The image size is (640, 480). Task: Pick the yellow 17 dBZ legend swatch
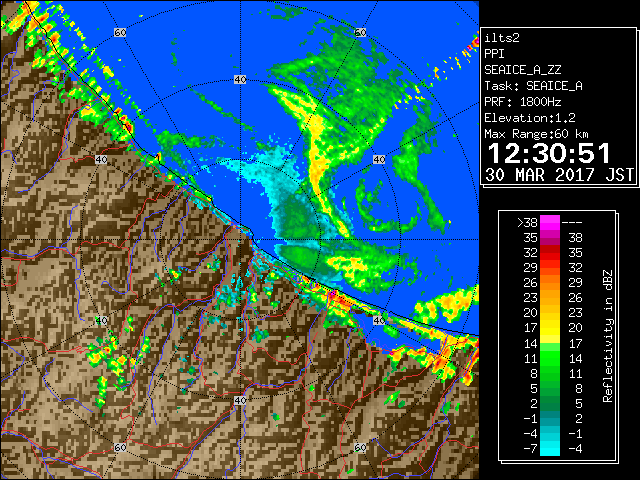[550, 328]
